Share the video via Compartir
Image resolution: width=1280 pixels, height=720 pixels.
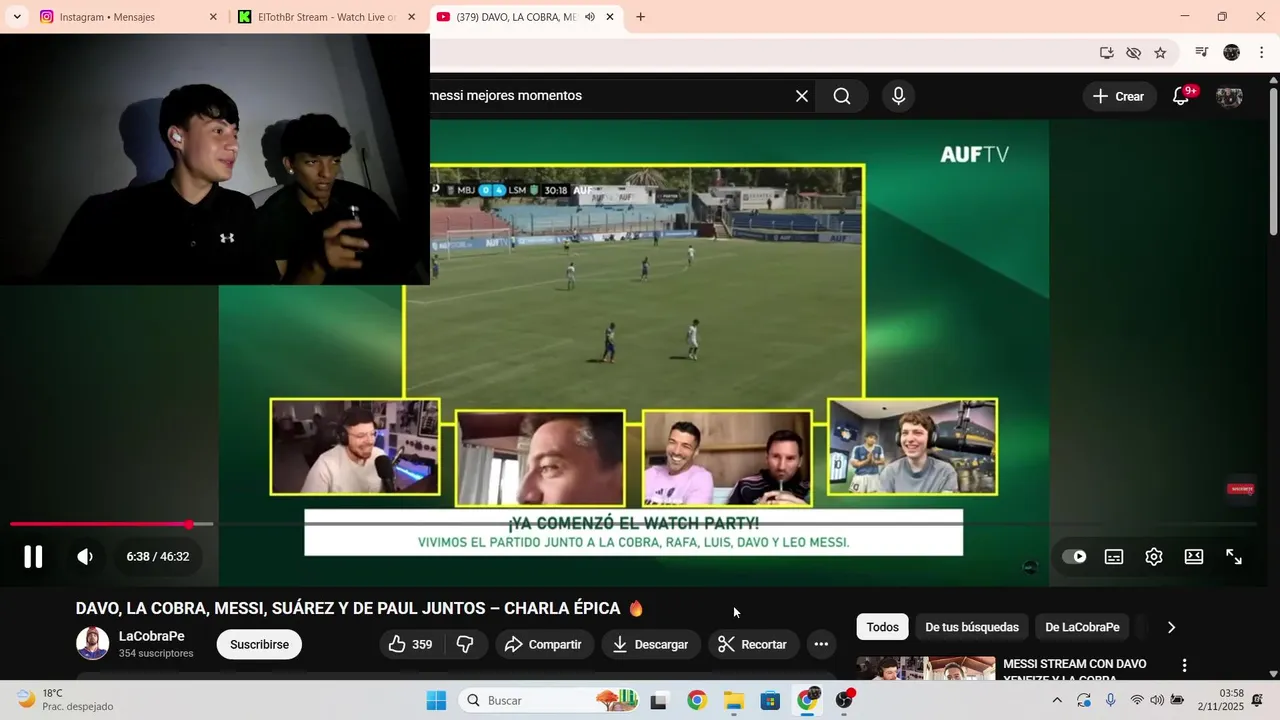pyautogui.click(x=544, y=644)
